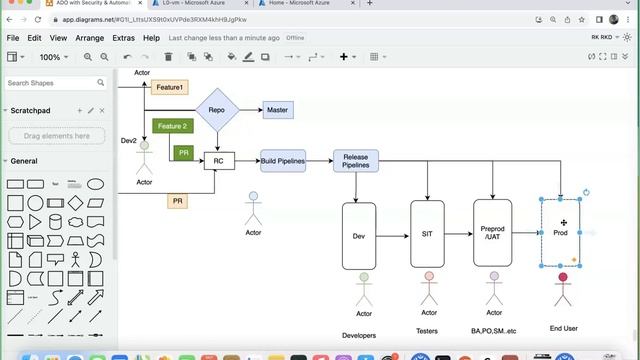Toggle the appearance sun icon
Image resolution: width=640 pixels, height=360 pixels.
pyautogui.click(x=627, y=37)
